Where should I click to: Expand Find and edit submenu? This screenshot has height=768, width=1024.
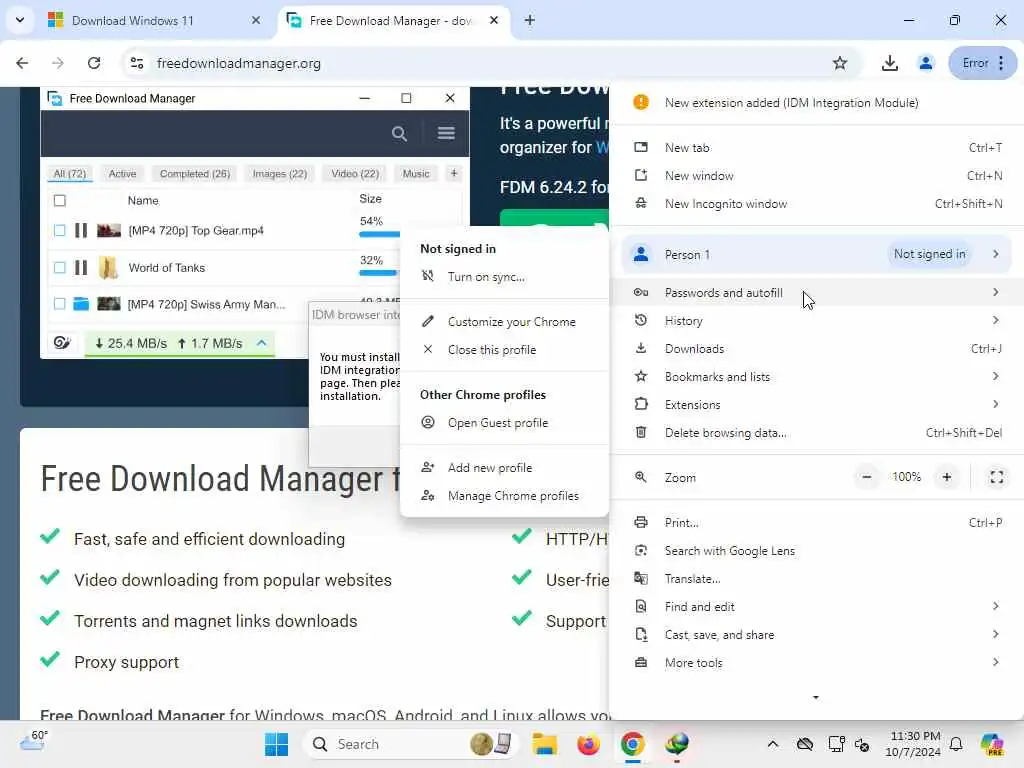[x=817, y=607]
